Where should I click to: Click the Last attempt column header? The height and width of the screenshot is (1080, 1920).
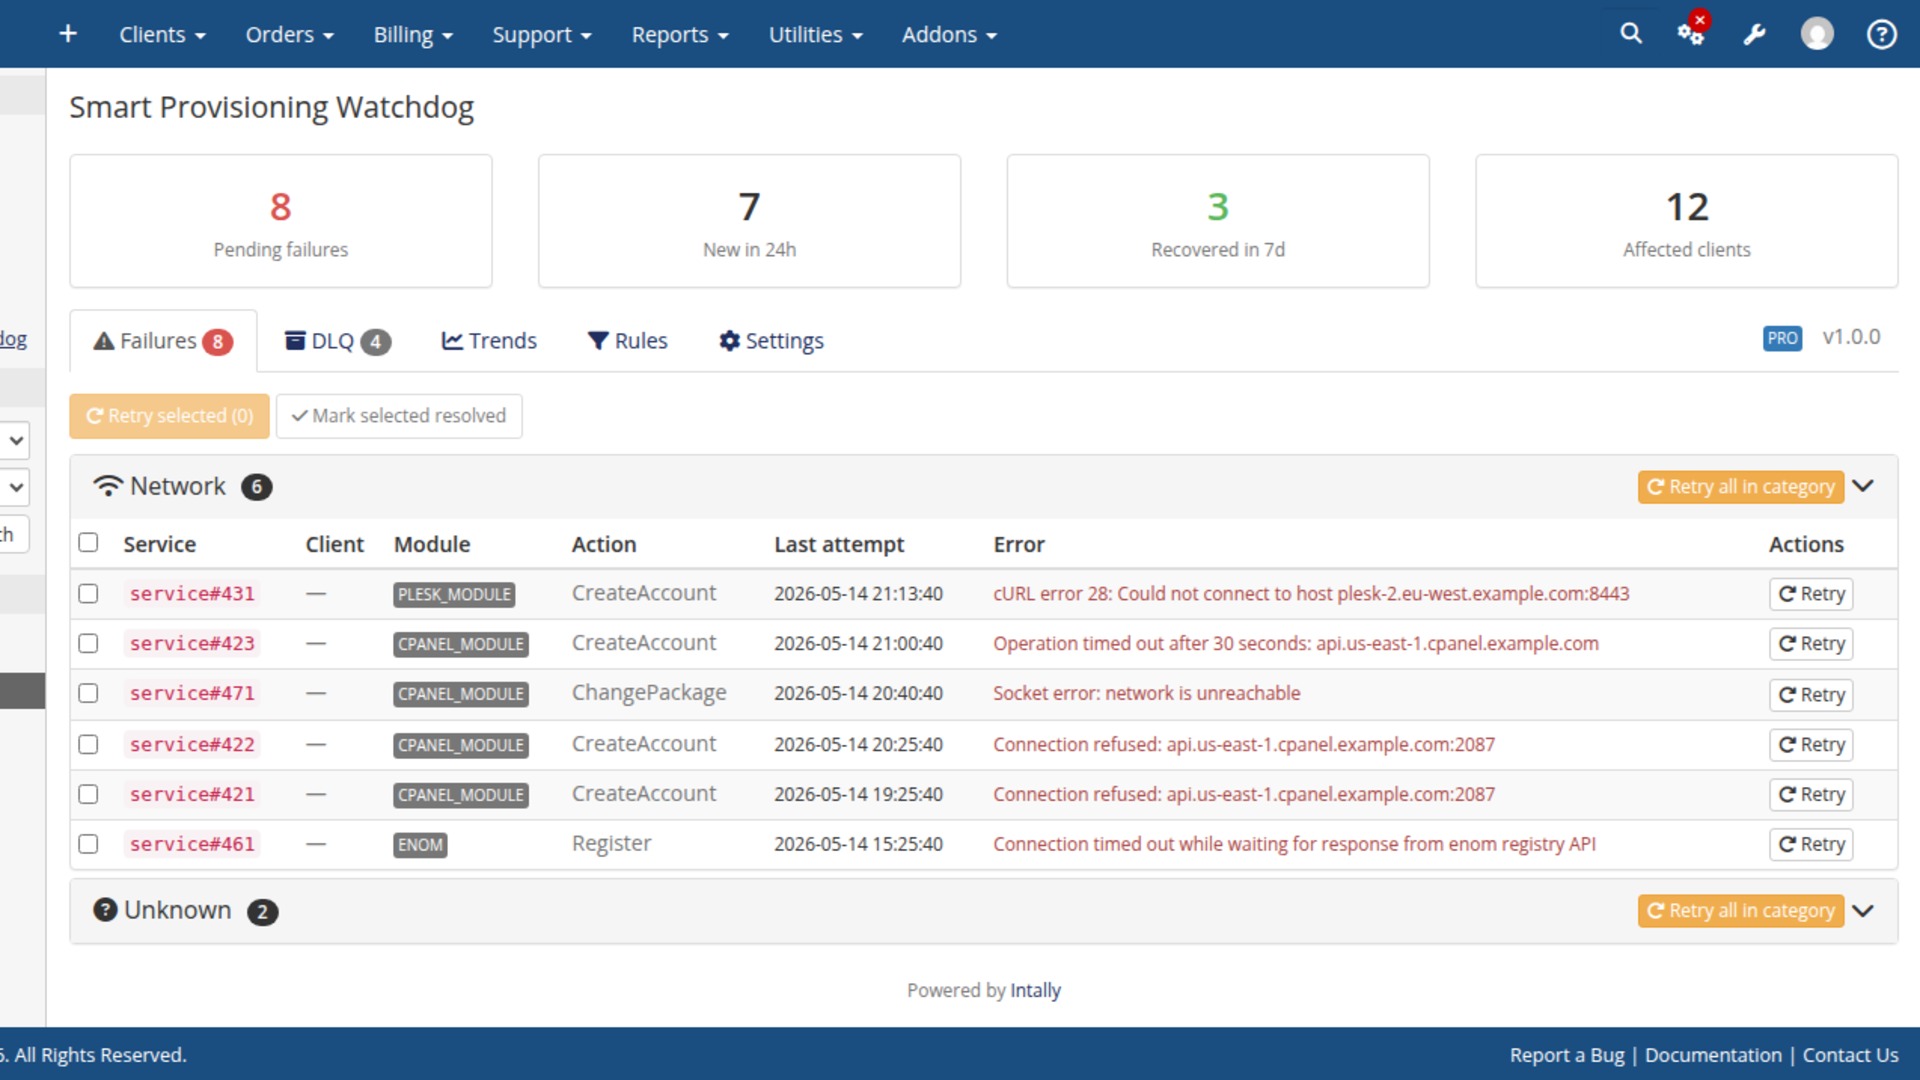(x=839, y=544)
